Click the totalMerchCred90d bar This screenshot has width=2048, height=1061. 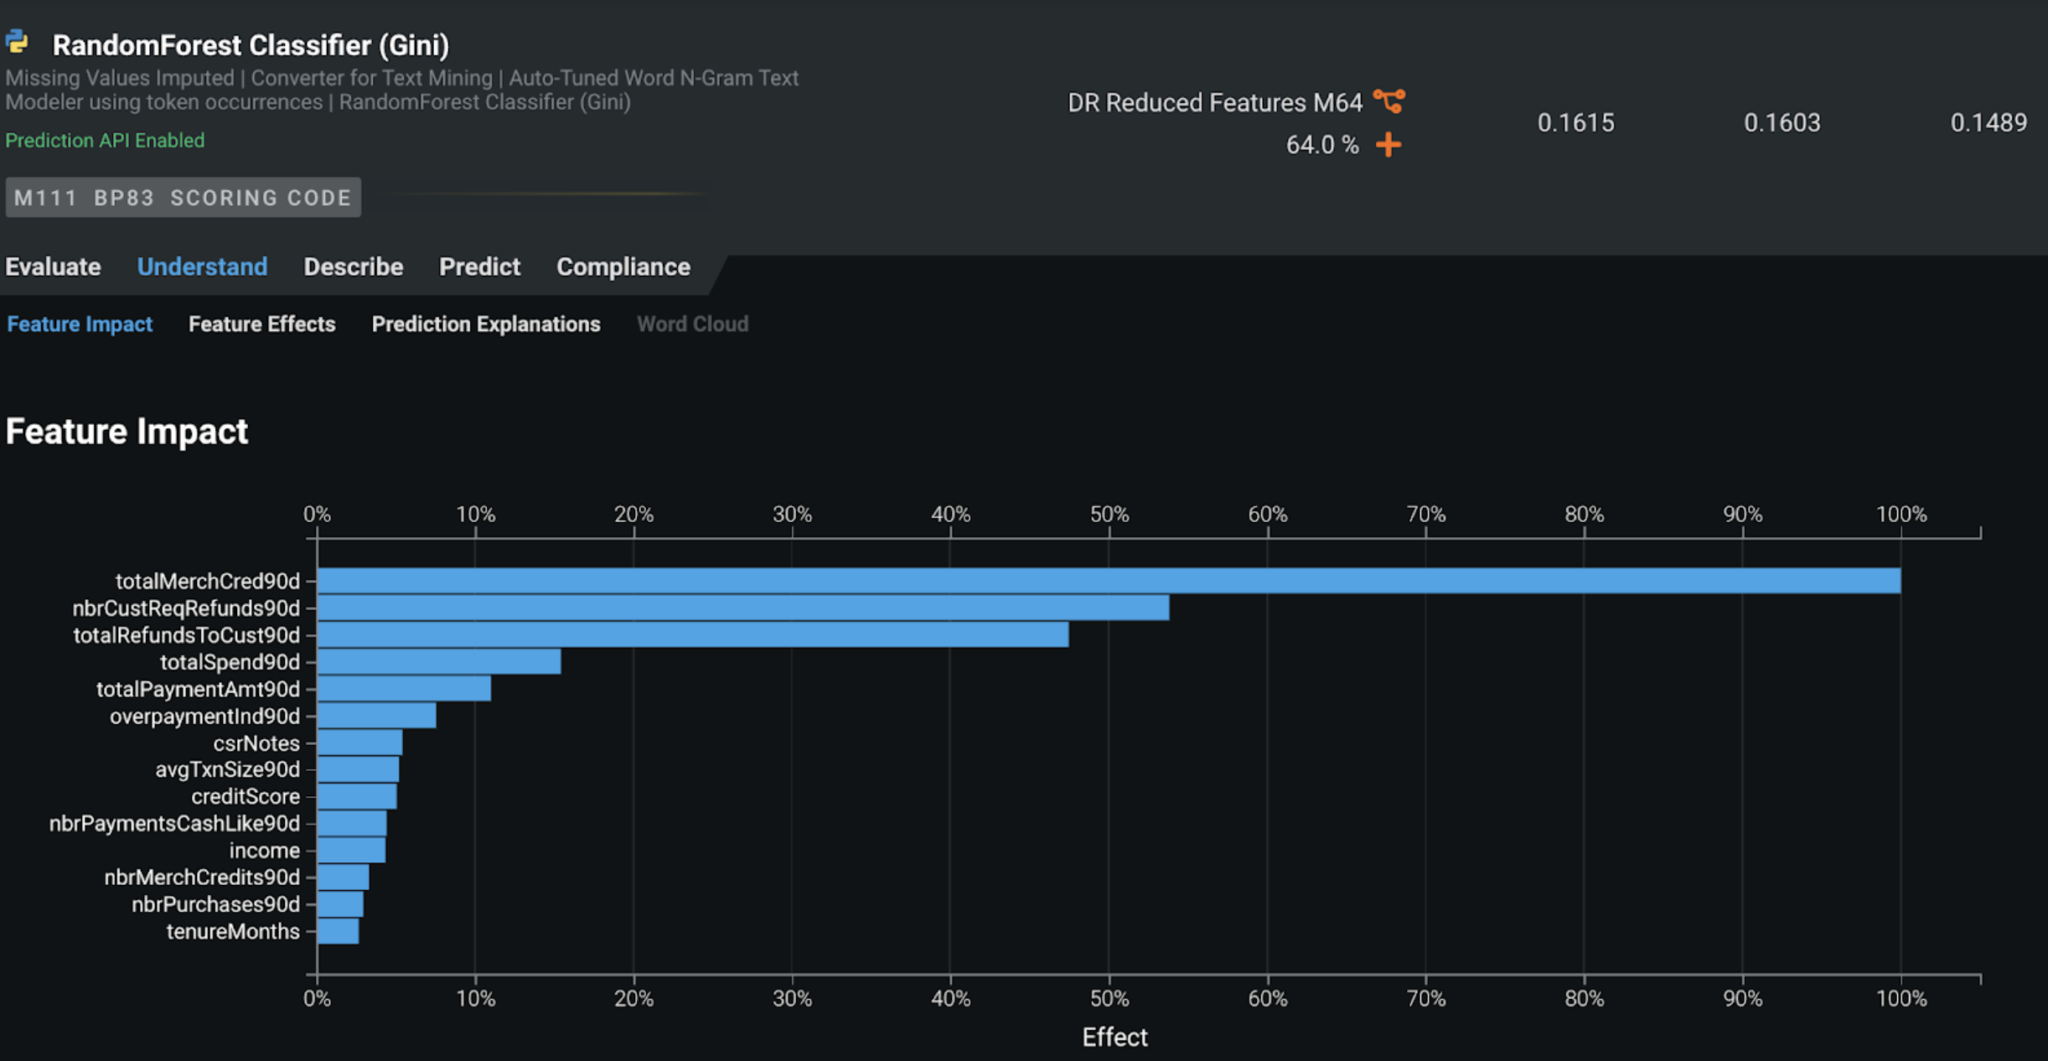point(1108,581)
